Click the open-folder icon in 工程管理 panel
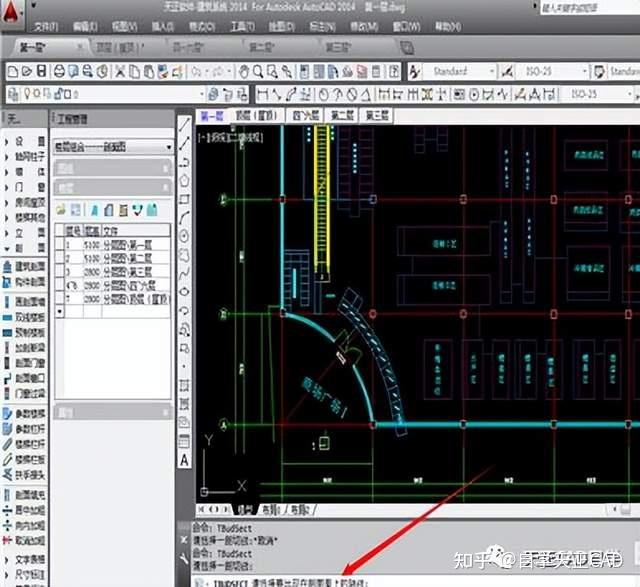Image resolution: width=640 pixels, height=587 pixels. (61, 210)
